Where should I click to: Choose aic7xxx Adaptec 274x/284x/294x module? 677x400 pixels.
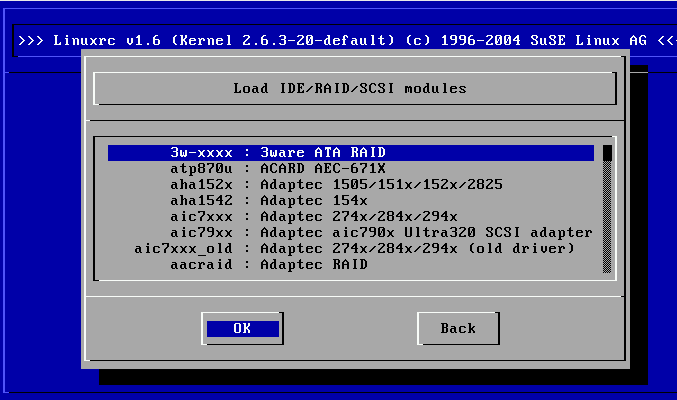351,217
